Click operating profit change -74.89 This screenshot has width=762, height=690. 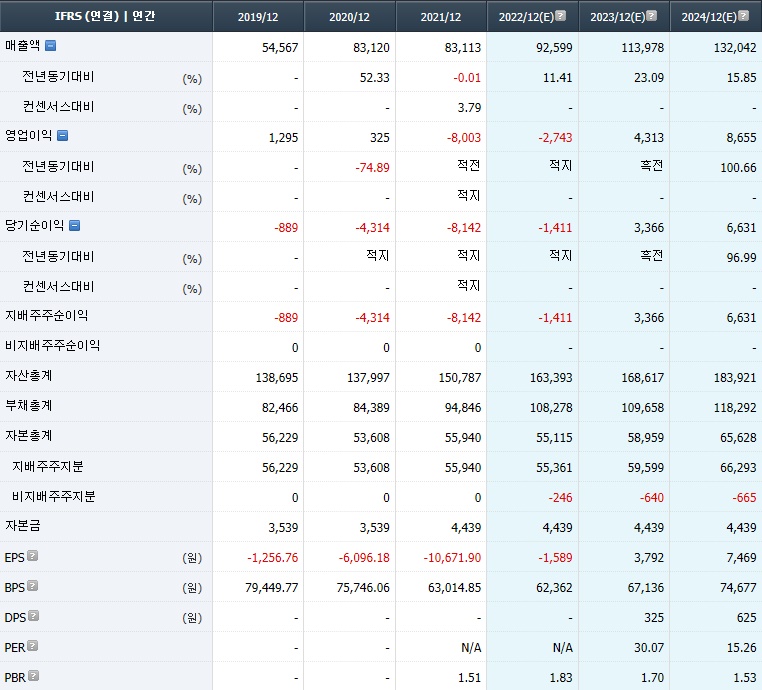(372, 168)
